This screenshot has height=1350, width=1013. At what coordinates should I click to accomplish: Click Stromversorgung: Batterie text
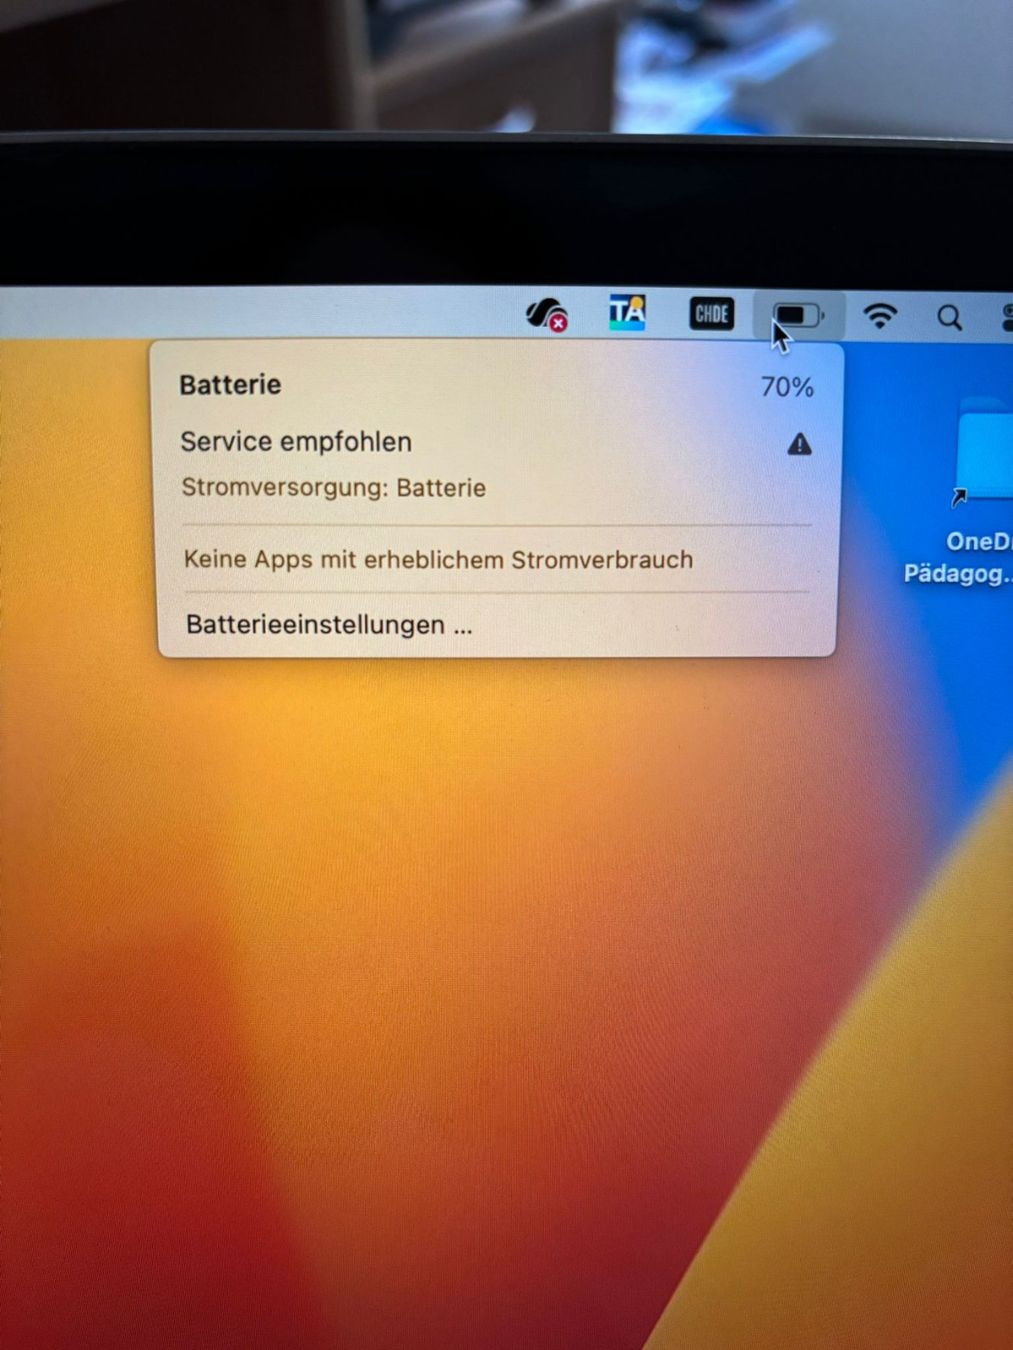[334, 488]
